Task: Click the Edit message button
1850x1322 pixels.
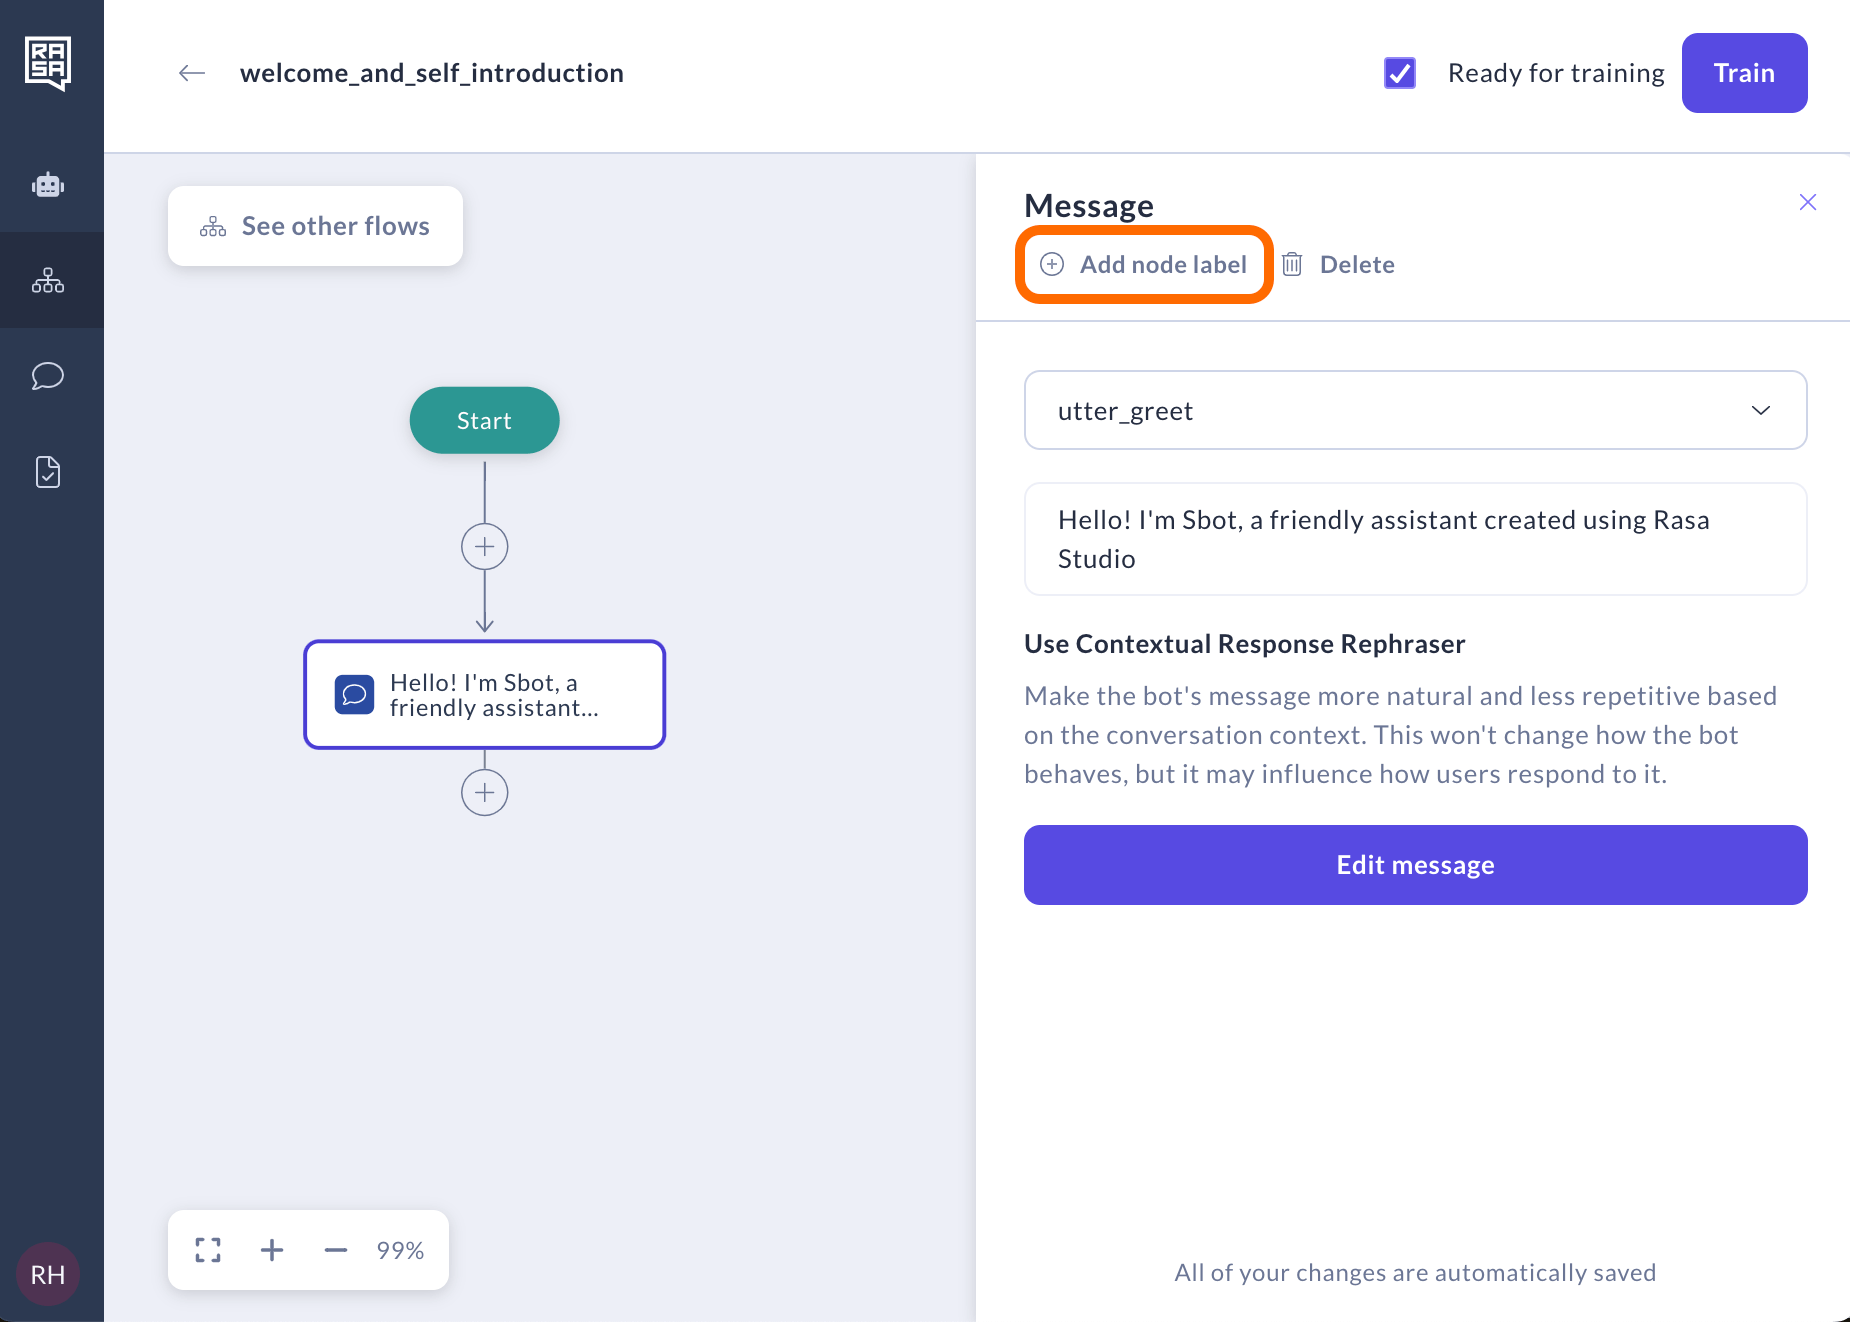Action: [1415, 865]
